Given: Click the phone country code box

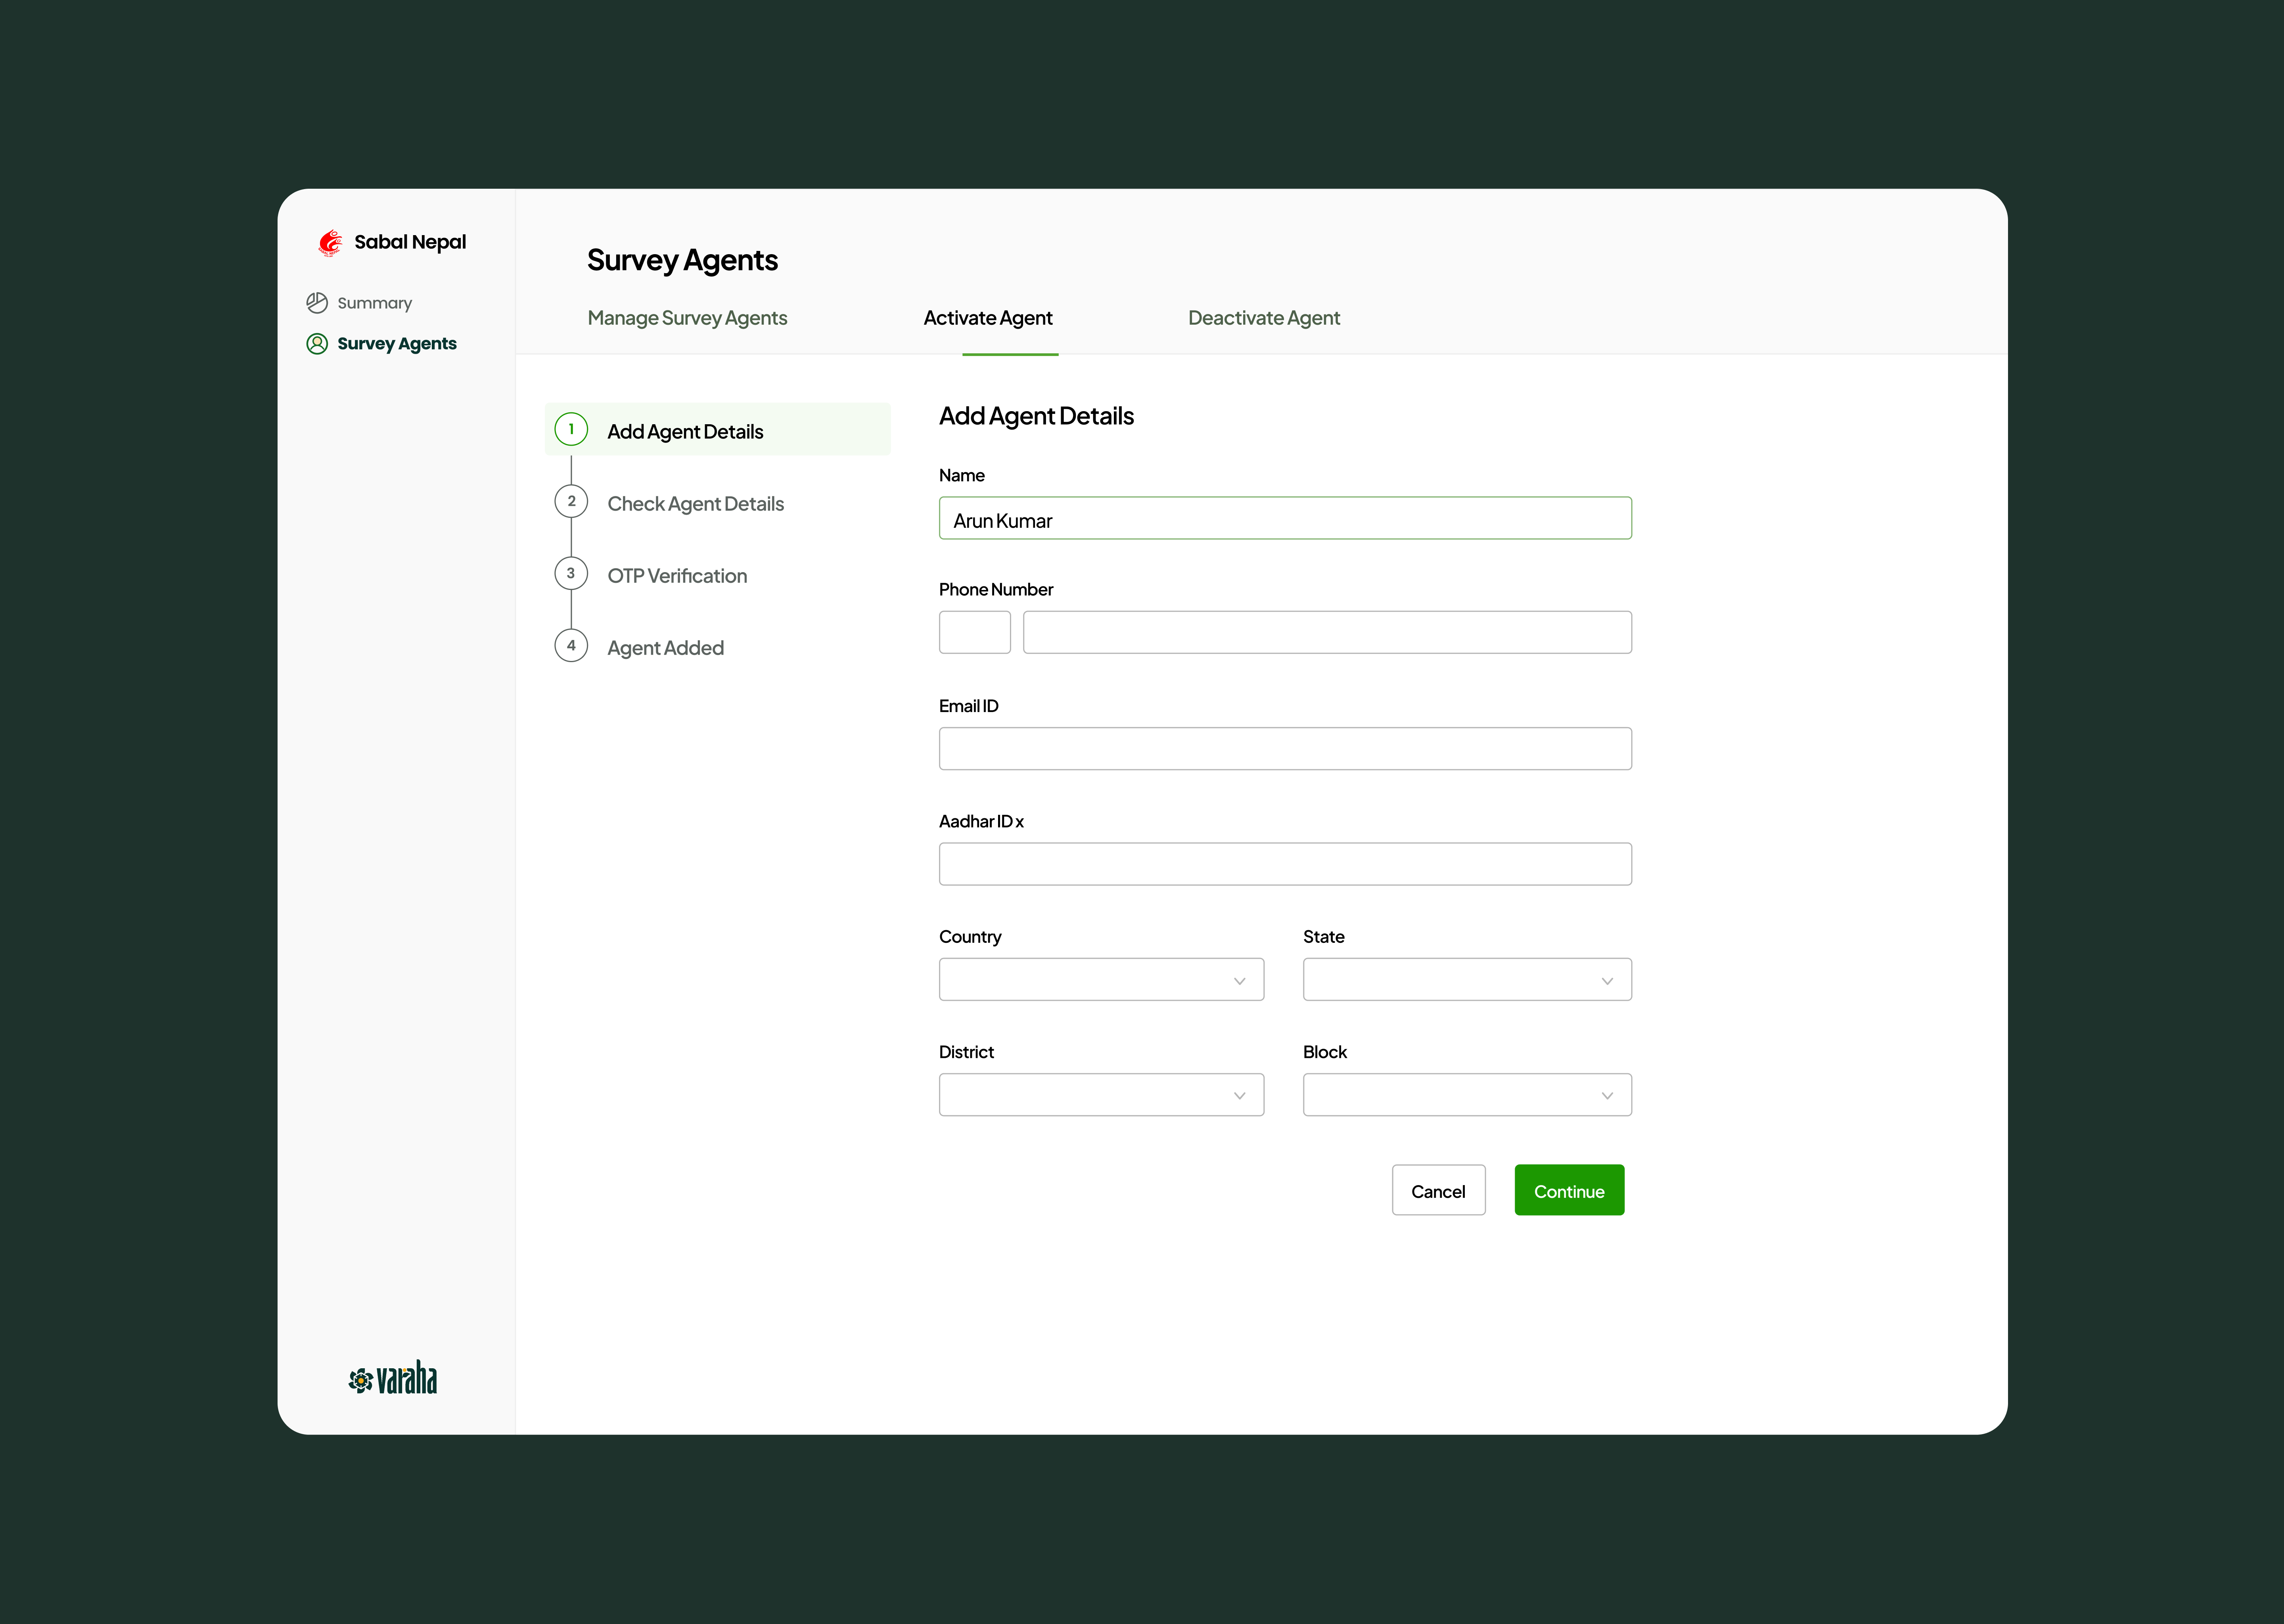Looking at the screenshot, I should [974, 633].
